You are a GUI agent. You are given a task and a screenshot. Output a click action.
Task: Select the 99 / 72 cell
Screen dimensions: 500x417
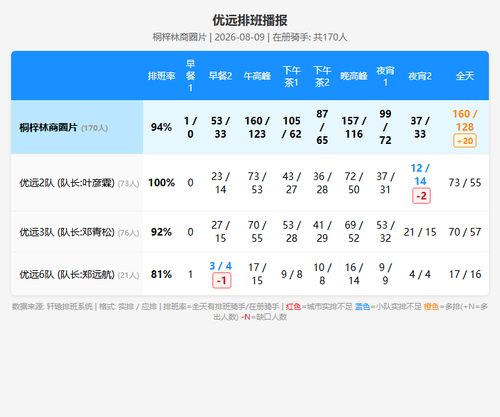tap(385, 127)
